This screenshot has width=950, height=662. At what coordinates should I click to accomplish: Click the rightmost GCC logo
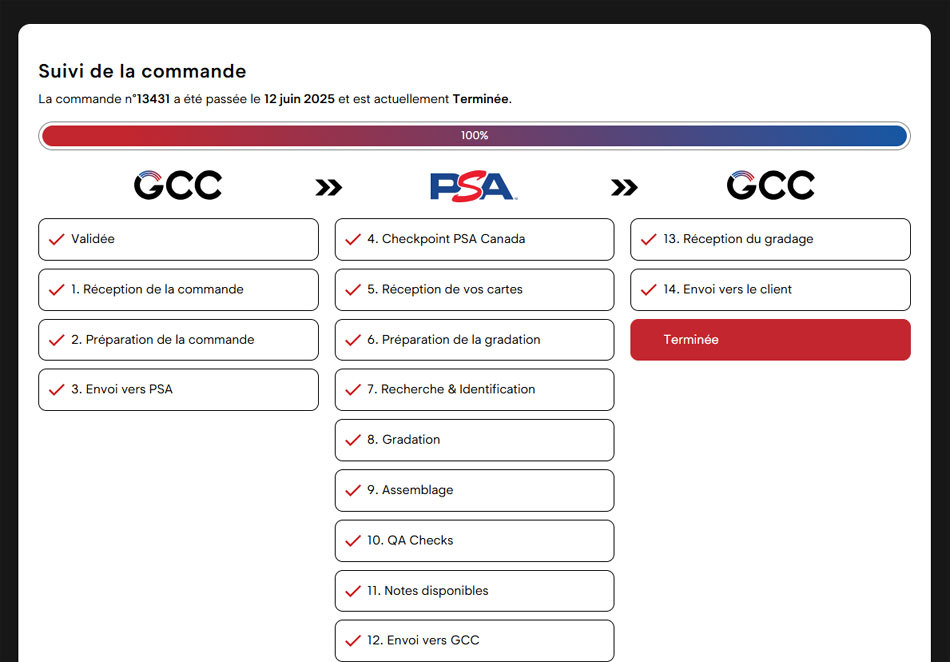tap(770, 185)
